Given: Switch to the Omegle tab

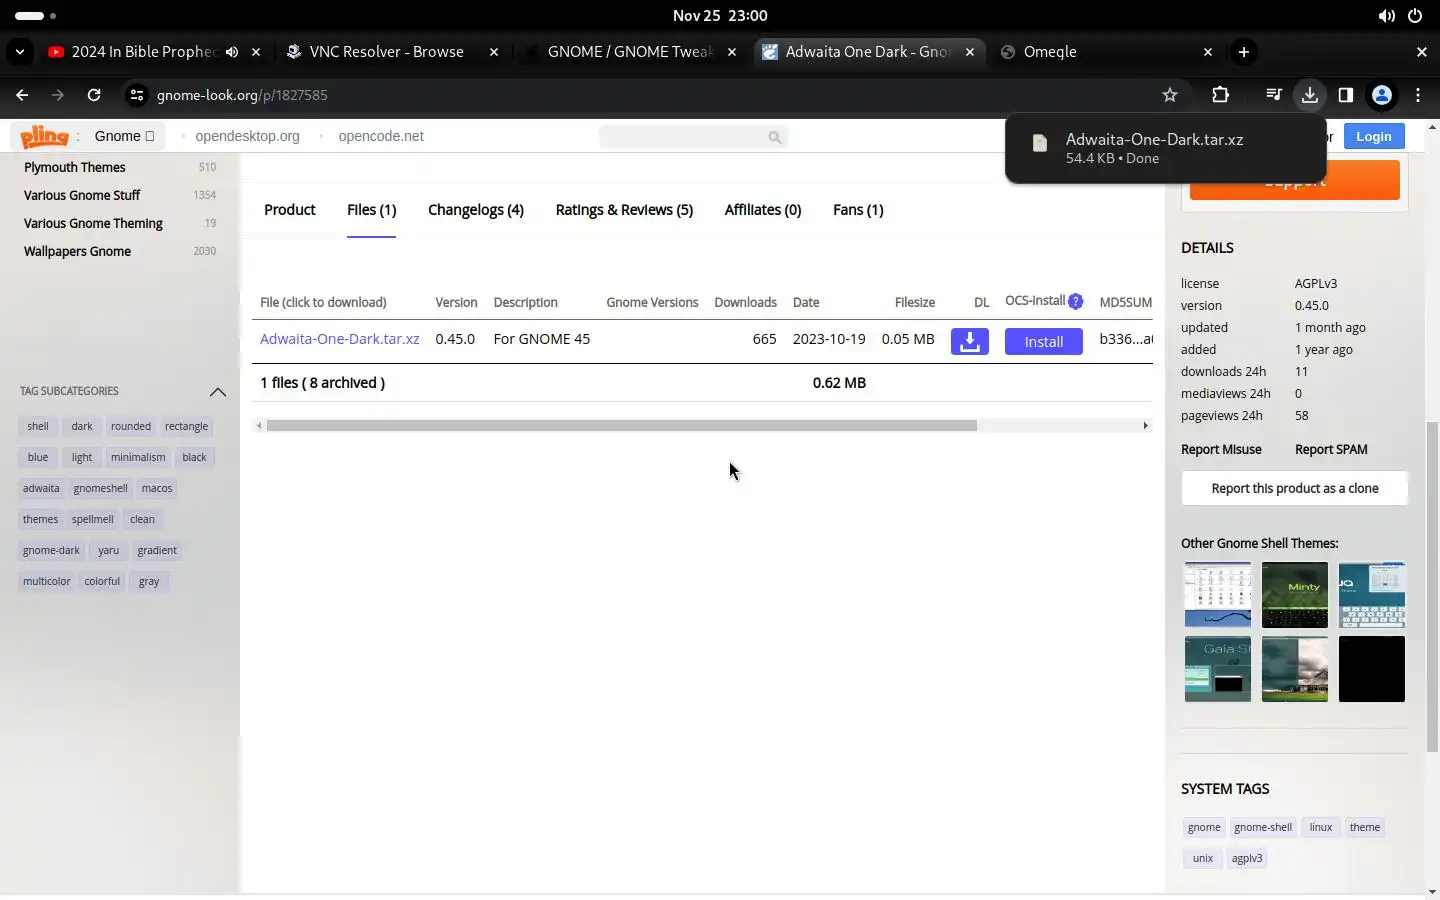Looking at the screenshot, I should (1105, 52).
